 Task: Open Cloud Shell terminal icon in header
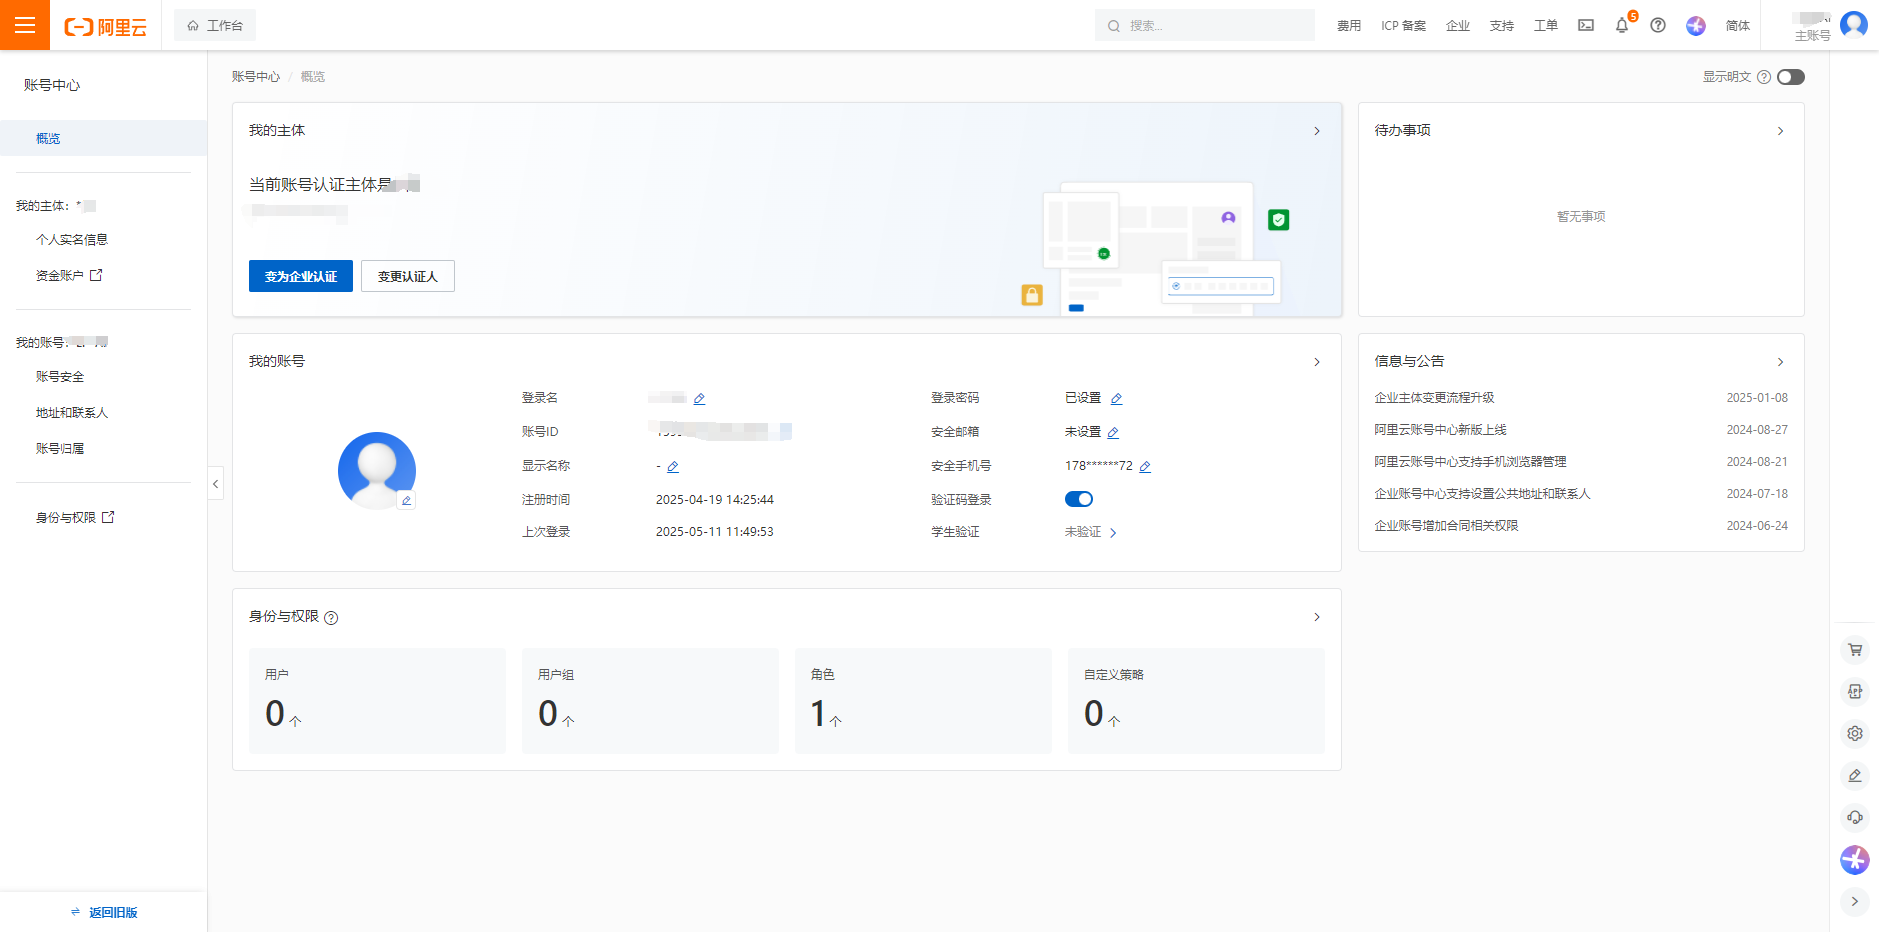tap(1586, 26)
